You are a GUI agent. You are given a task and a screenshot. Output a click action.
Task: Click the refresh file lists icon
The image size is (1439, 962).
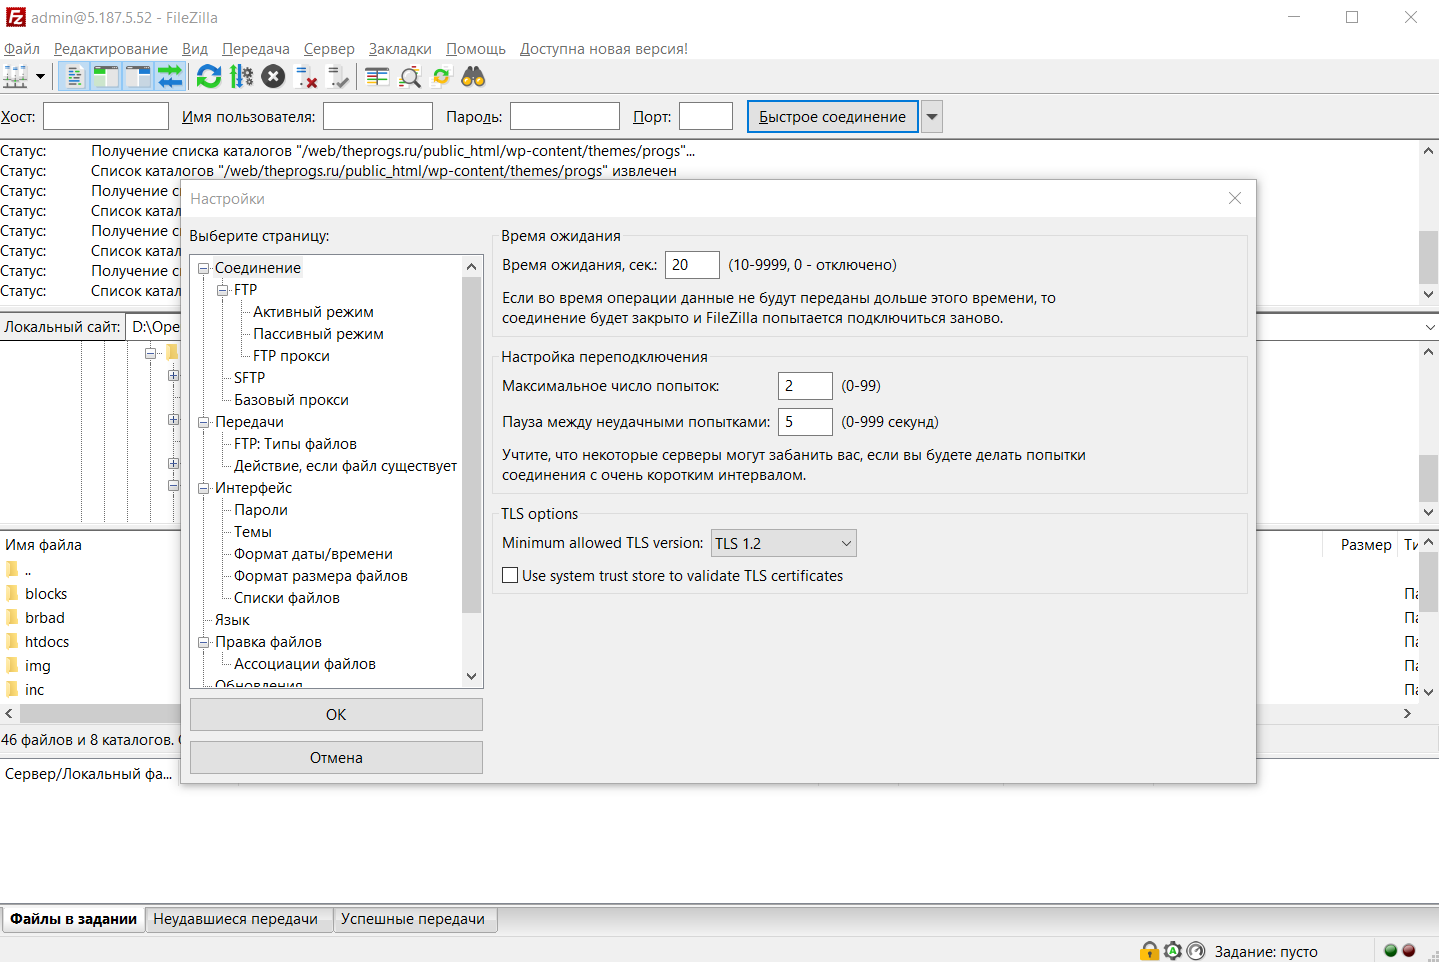tap(208, 77)
